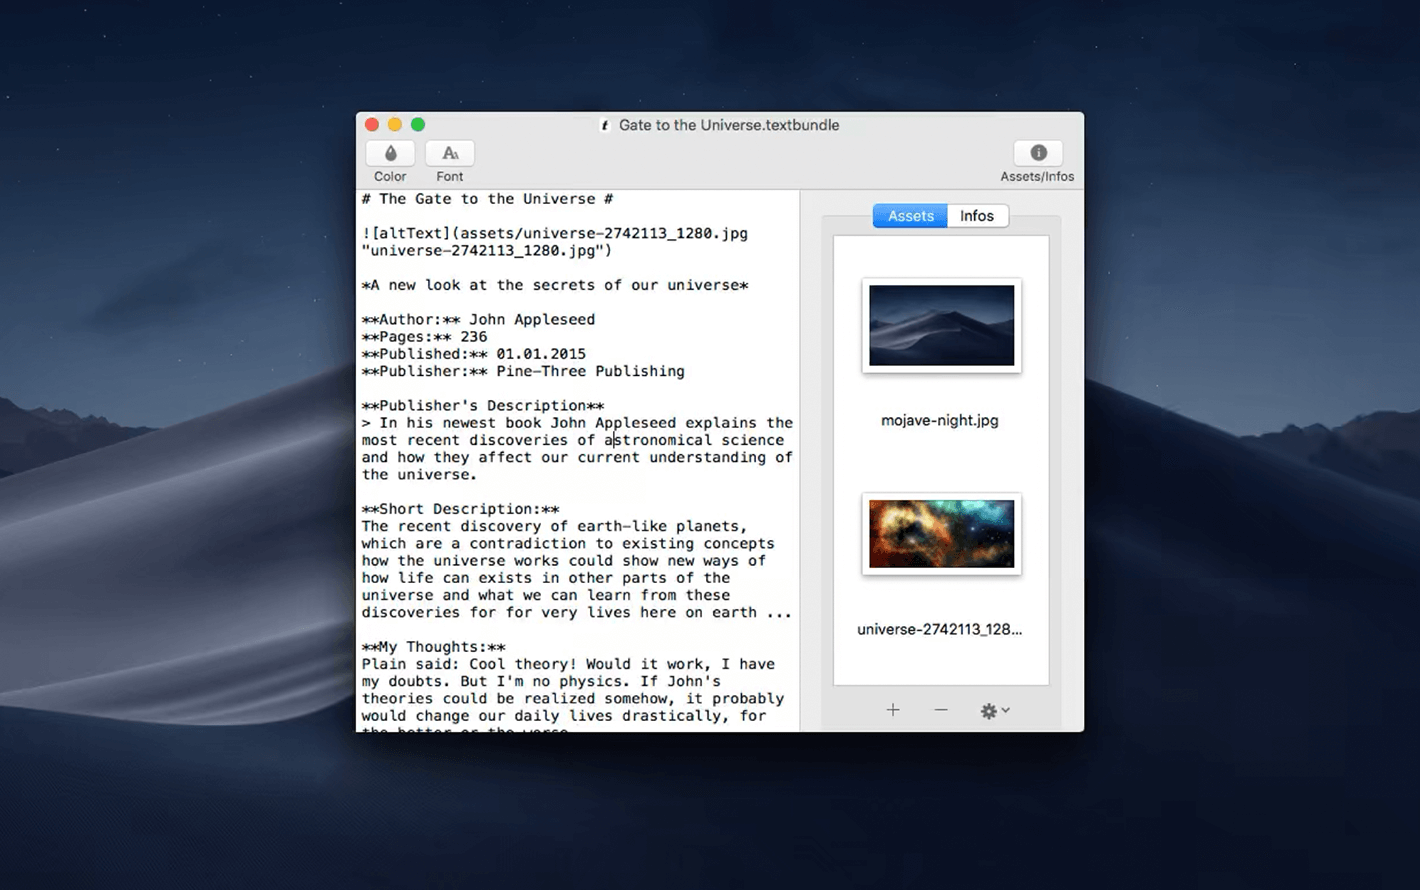Remove the asset using the minus button
Image resolution: width=1420 pixels, height=890 pixels.
(x=941, y=710)
